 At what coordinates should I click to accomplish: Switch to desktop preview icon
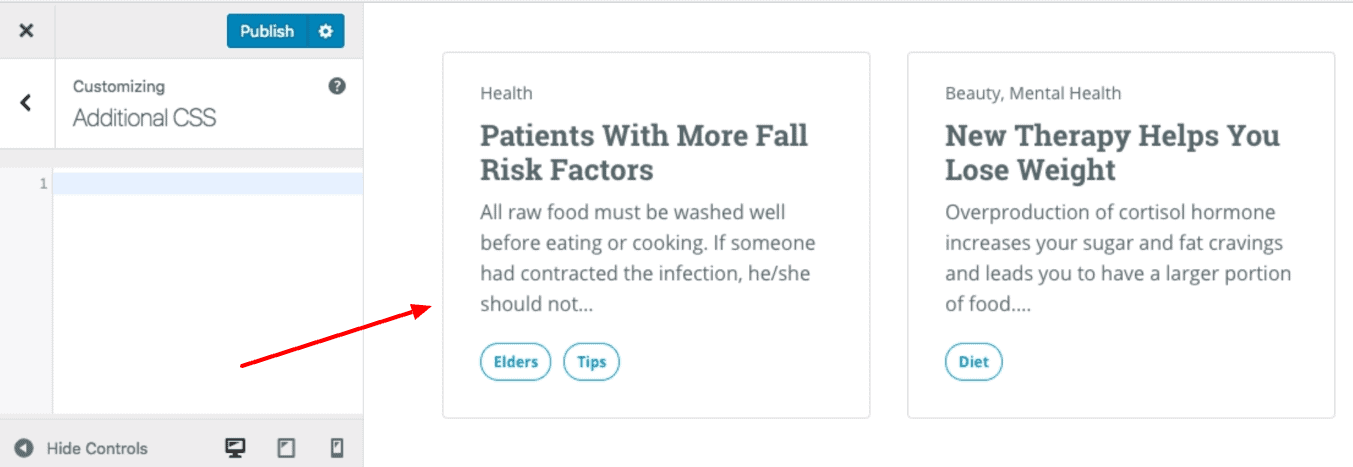coord(235,448)
